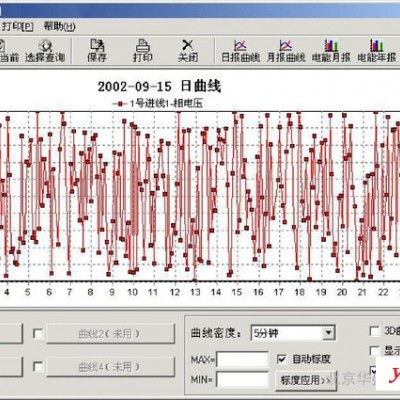The image size is (400, 400).
Task: Click the 曲线2(未用) button
Action: 110,334
